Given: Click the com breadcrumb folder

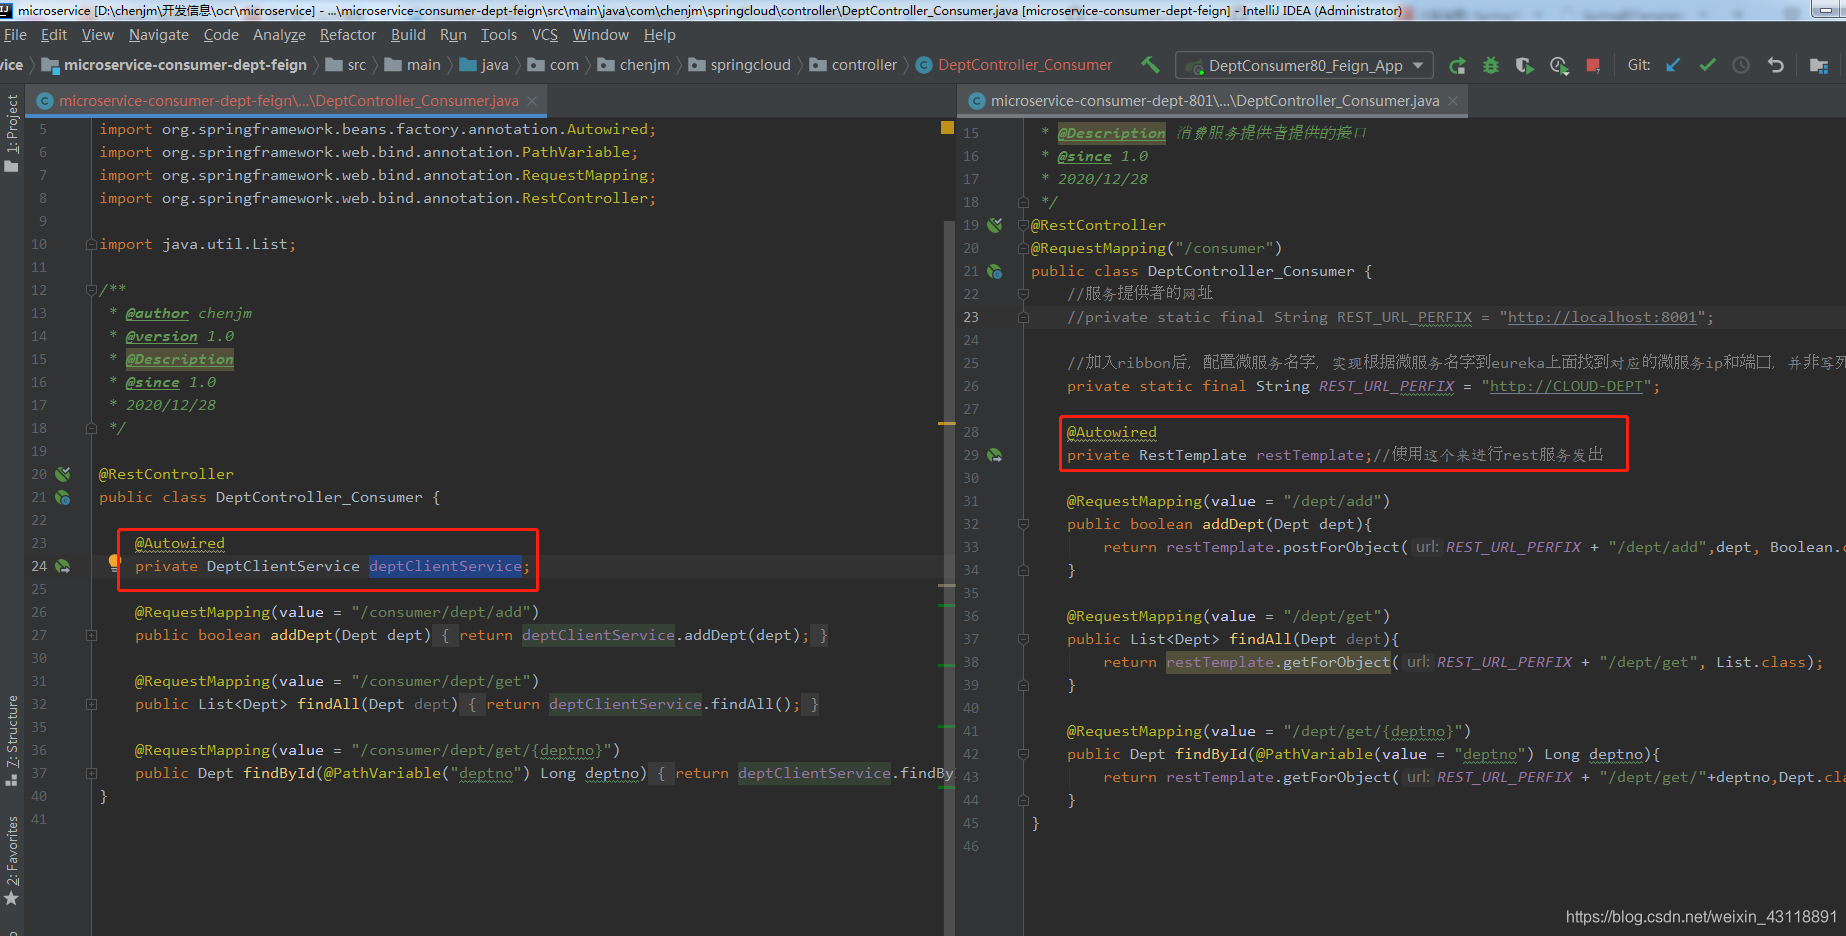Looking at the screenshot, I should (554, 65).
